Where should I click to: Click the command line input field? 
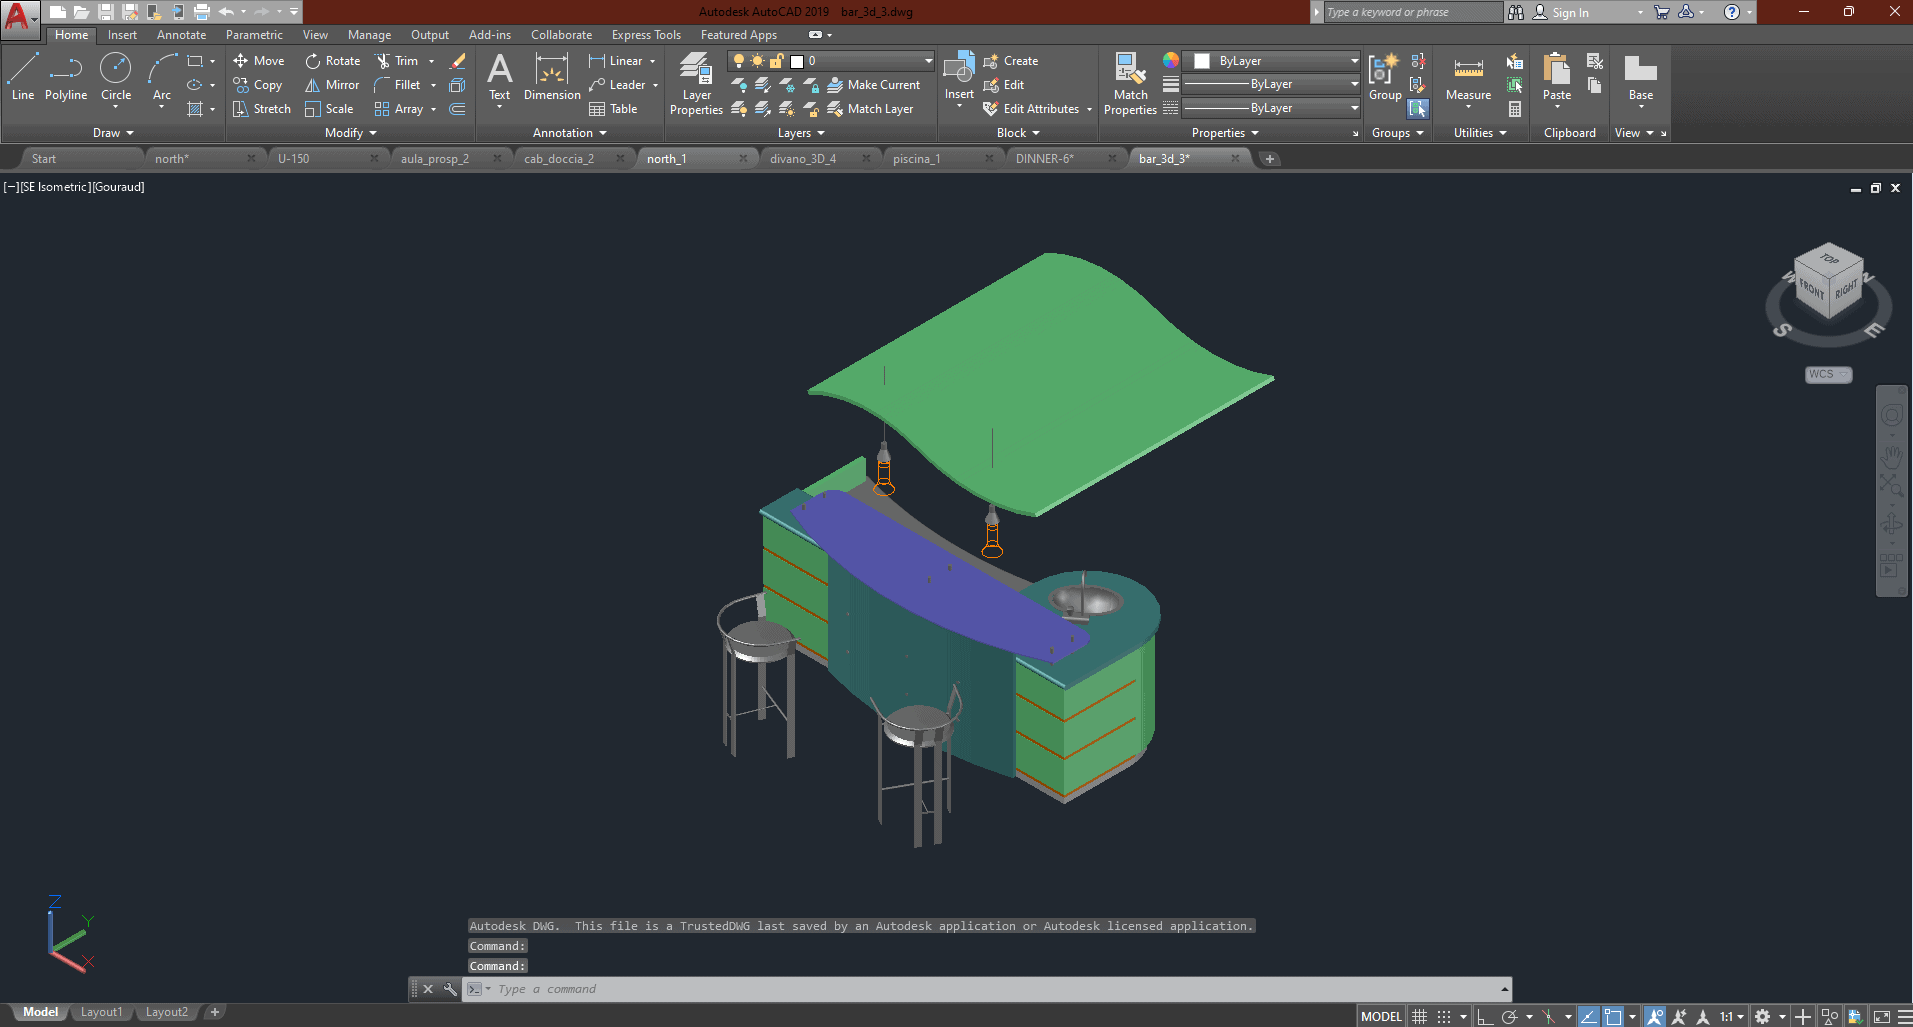click(990, 989)
